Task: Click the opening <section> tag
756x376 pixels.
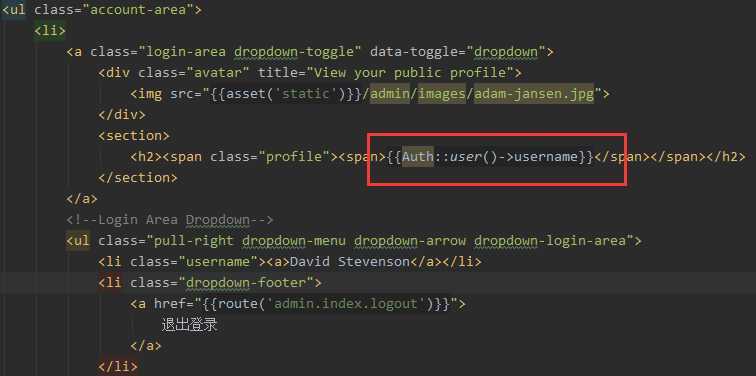Action: (x=134, y=135)
